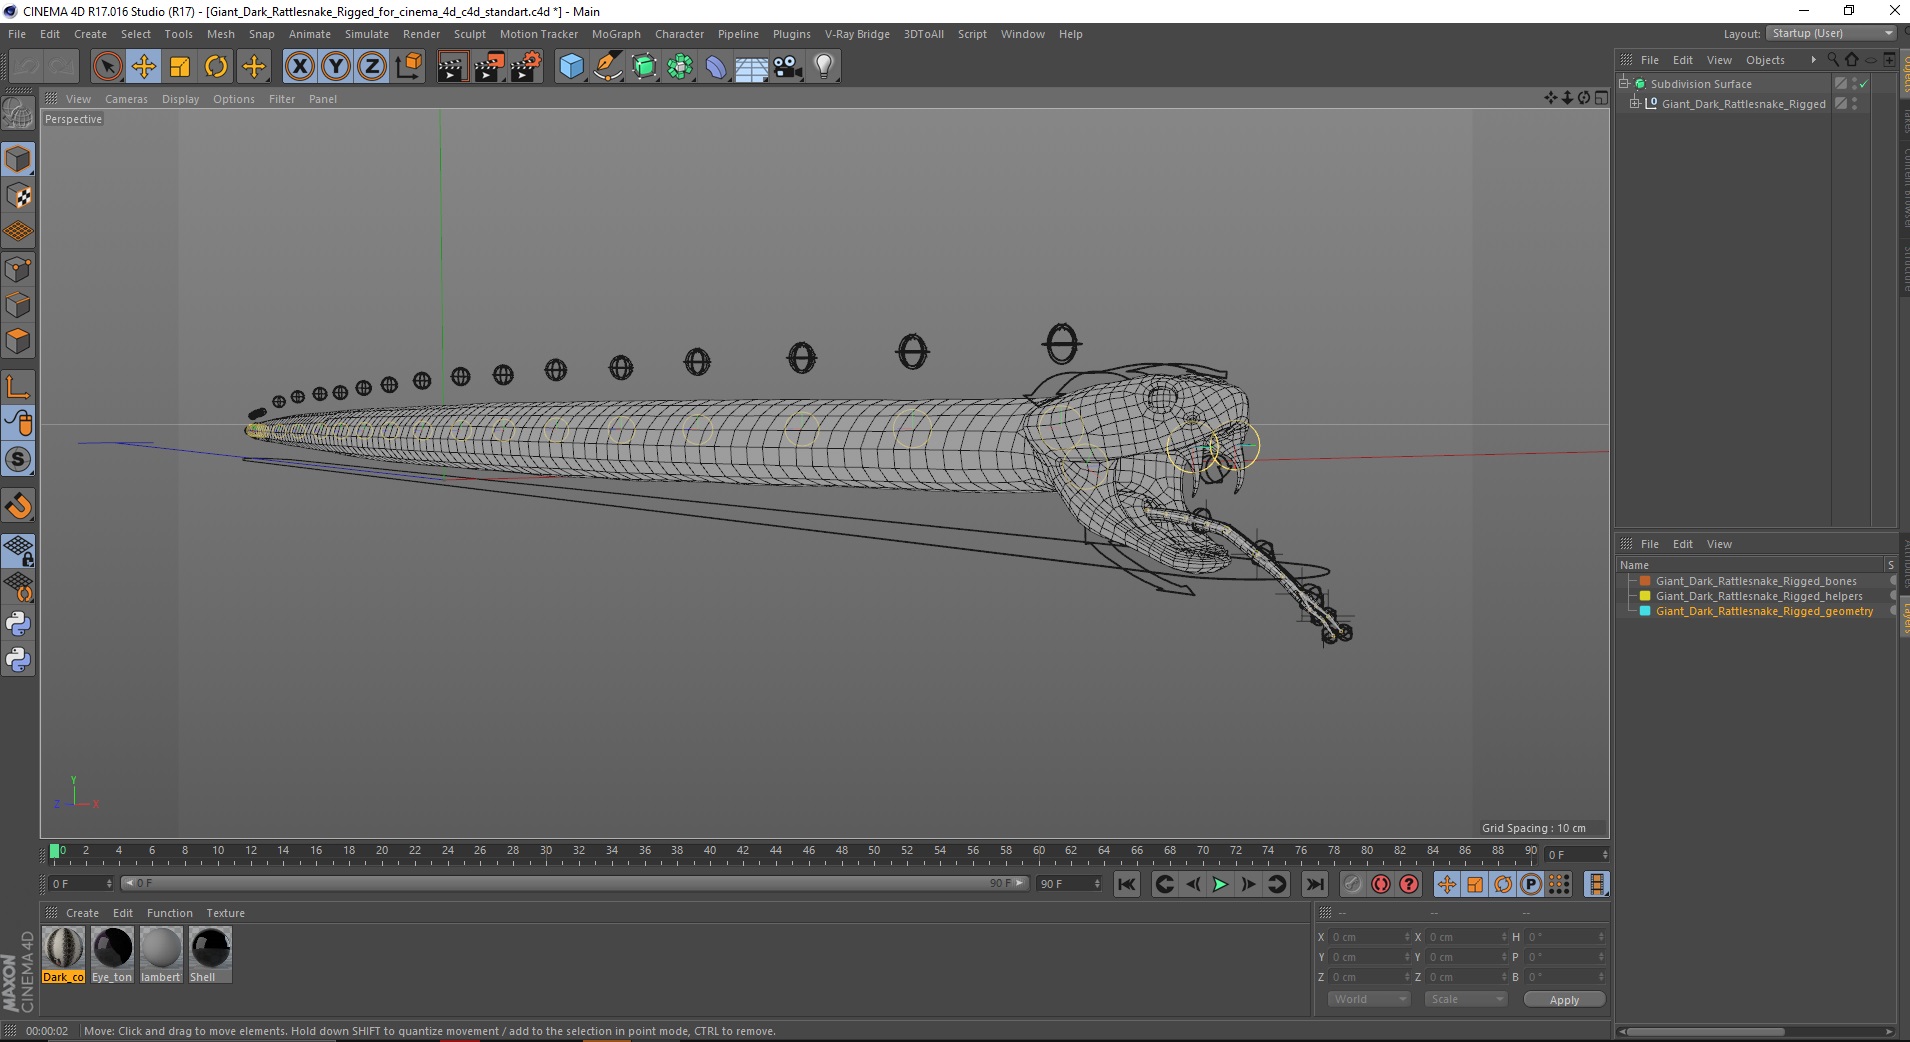Viewport: 1910px width, 1042px height.
Task: Toggle visibility dots of Subdivision Surface
Action: click(1854, 84)
